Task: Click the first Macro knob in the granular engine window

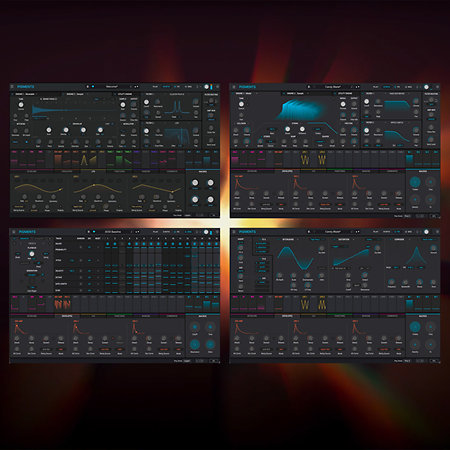Action: coord(195,183)
